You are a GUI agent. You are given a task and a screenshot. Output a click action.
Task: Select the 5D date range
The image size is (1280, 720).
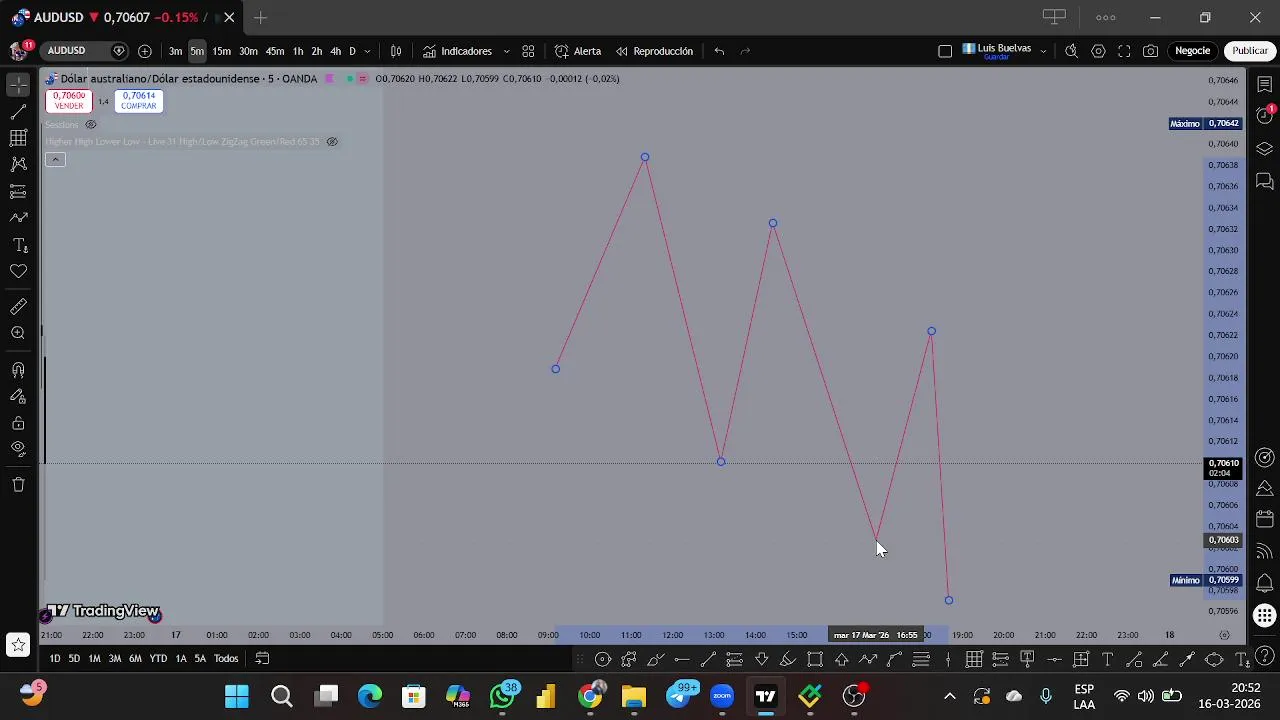pos(74,658)
